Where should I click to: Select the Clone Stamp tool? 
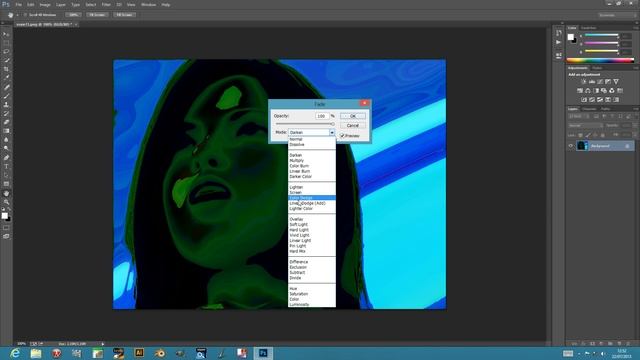point(6,104)
